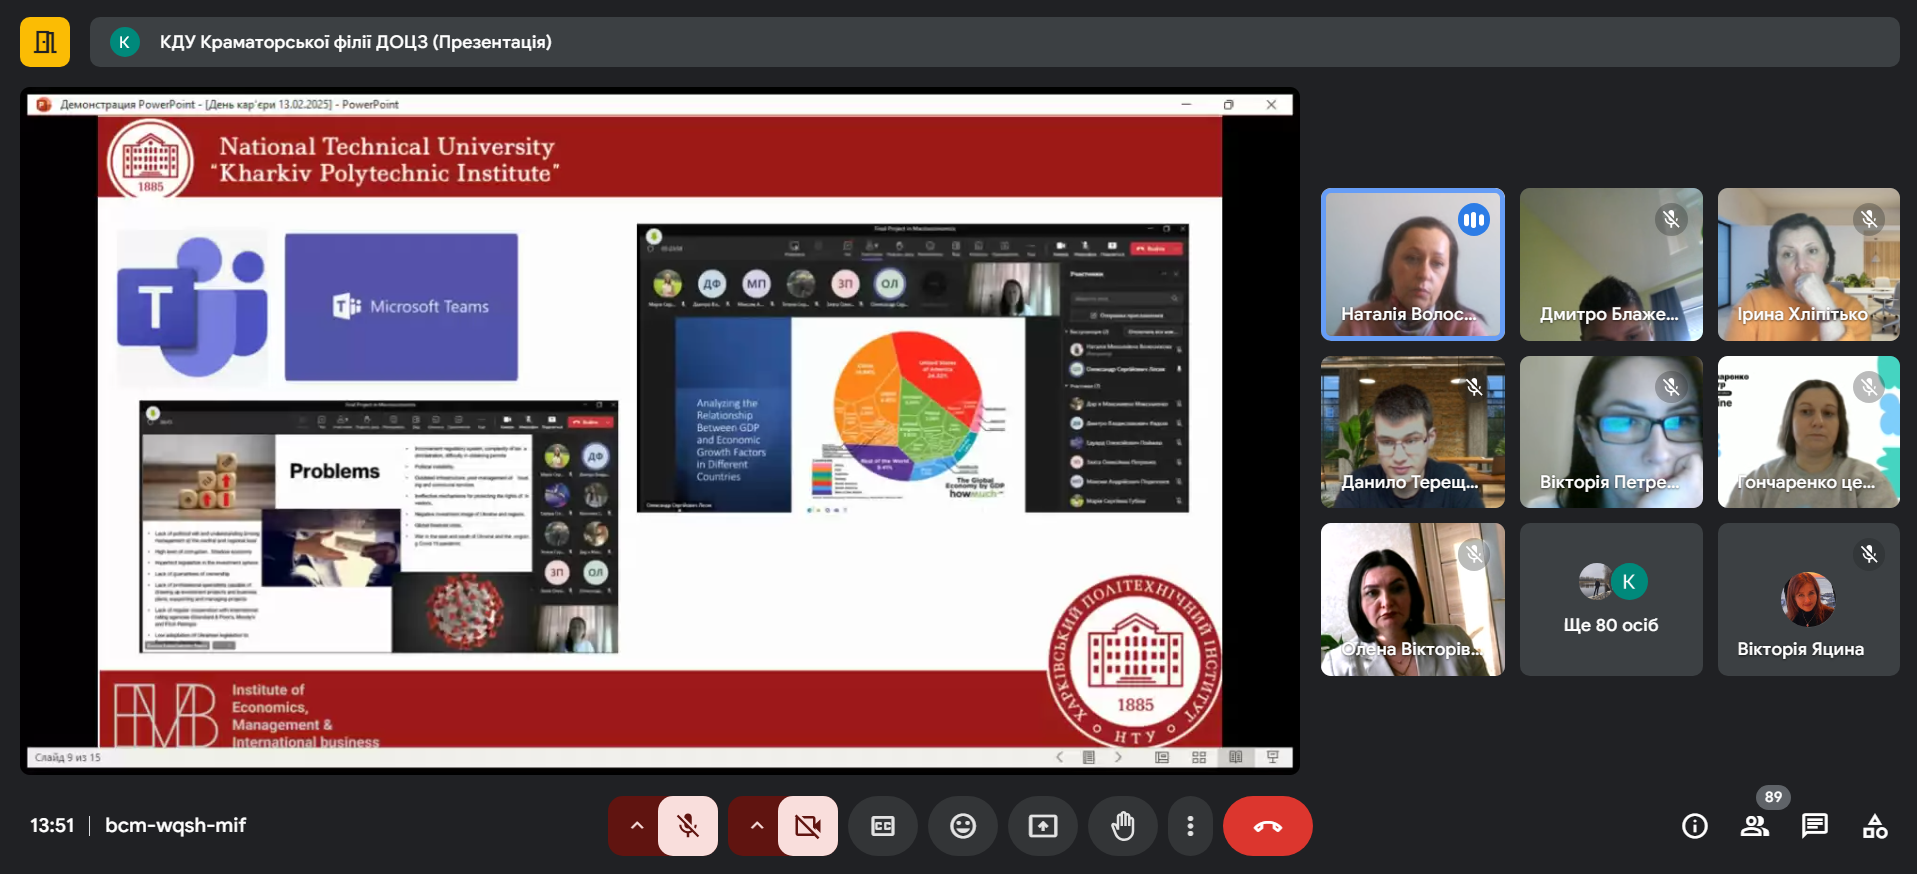Expand video settings arrow beside camera
The width and height of the screenshot is (1917, 874).
(x=756, y=826)
